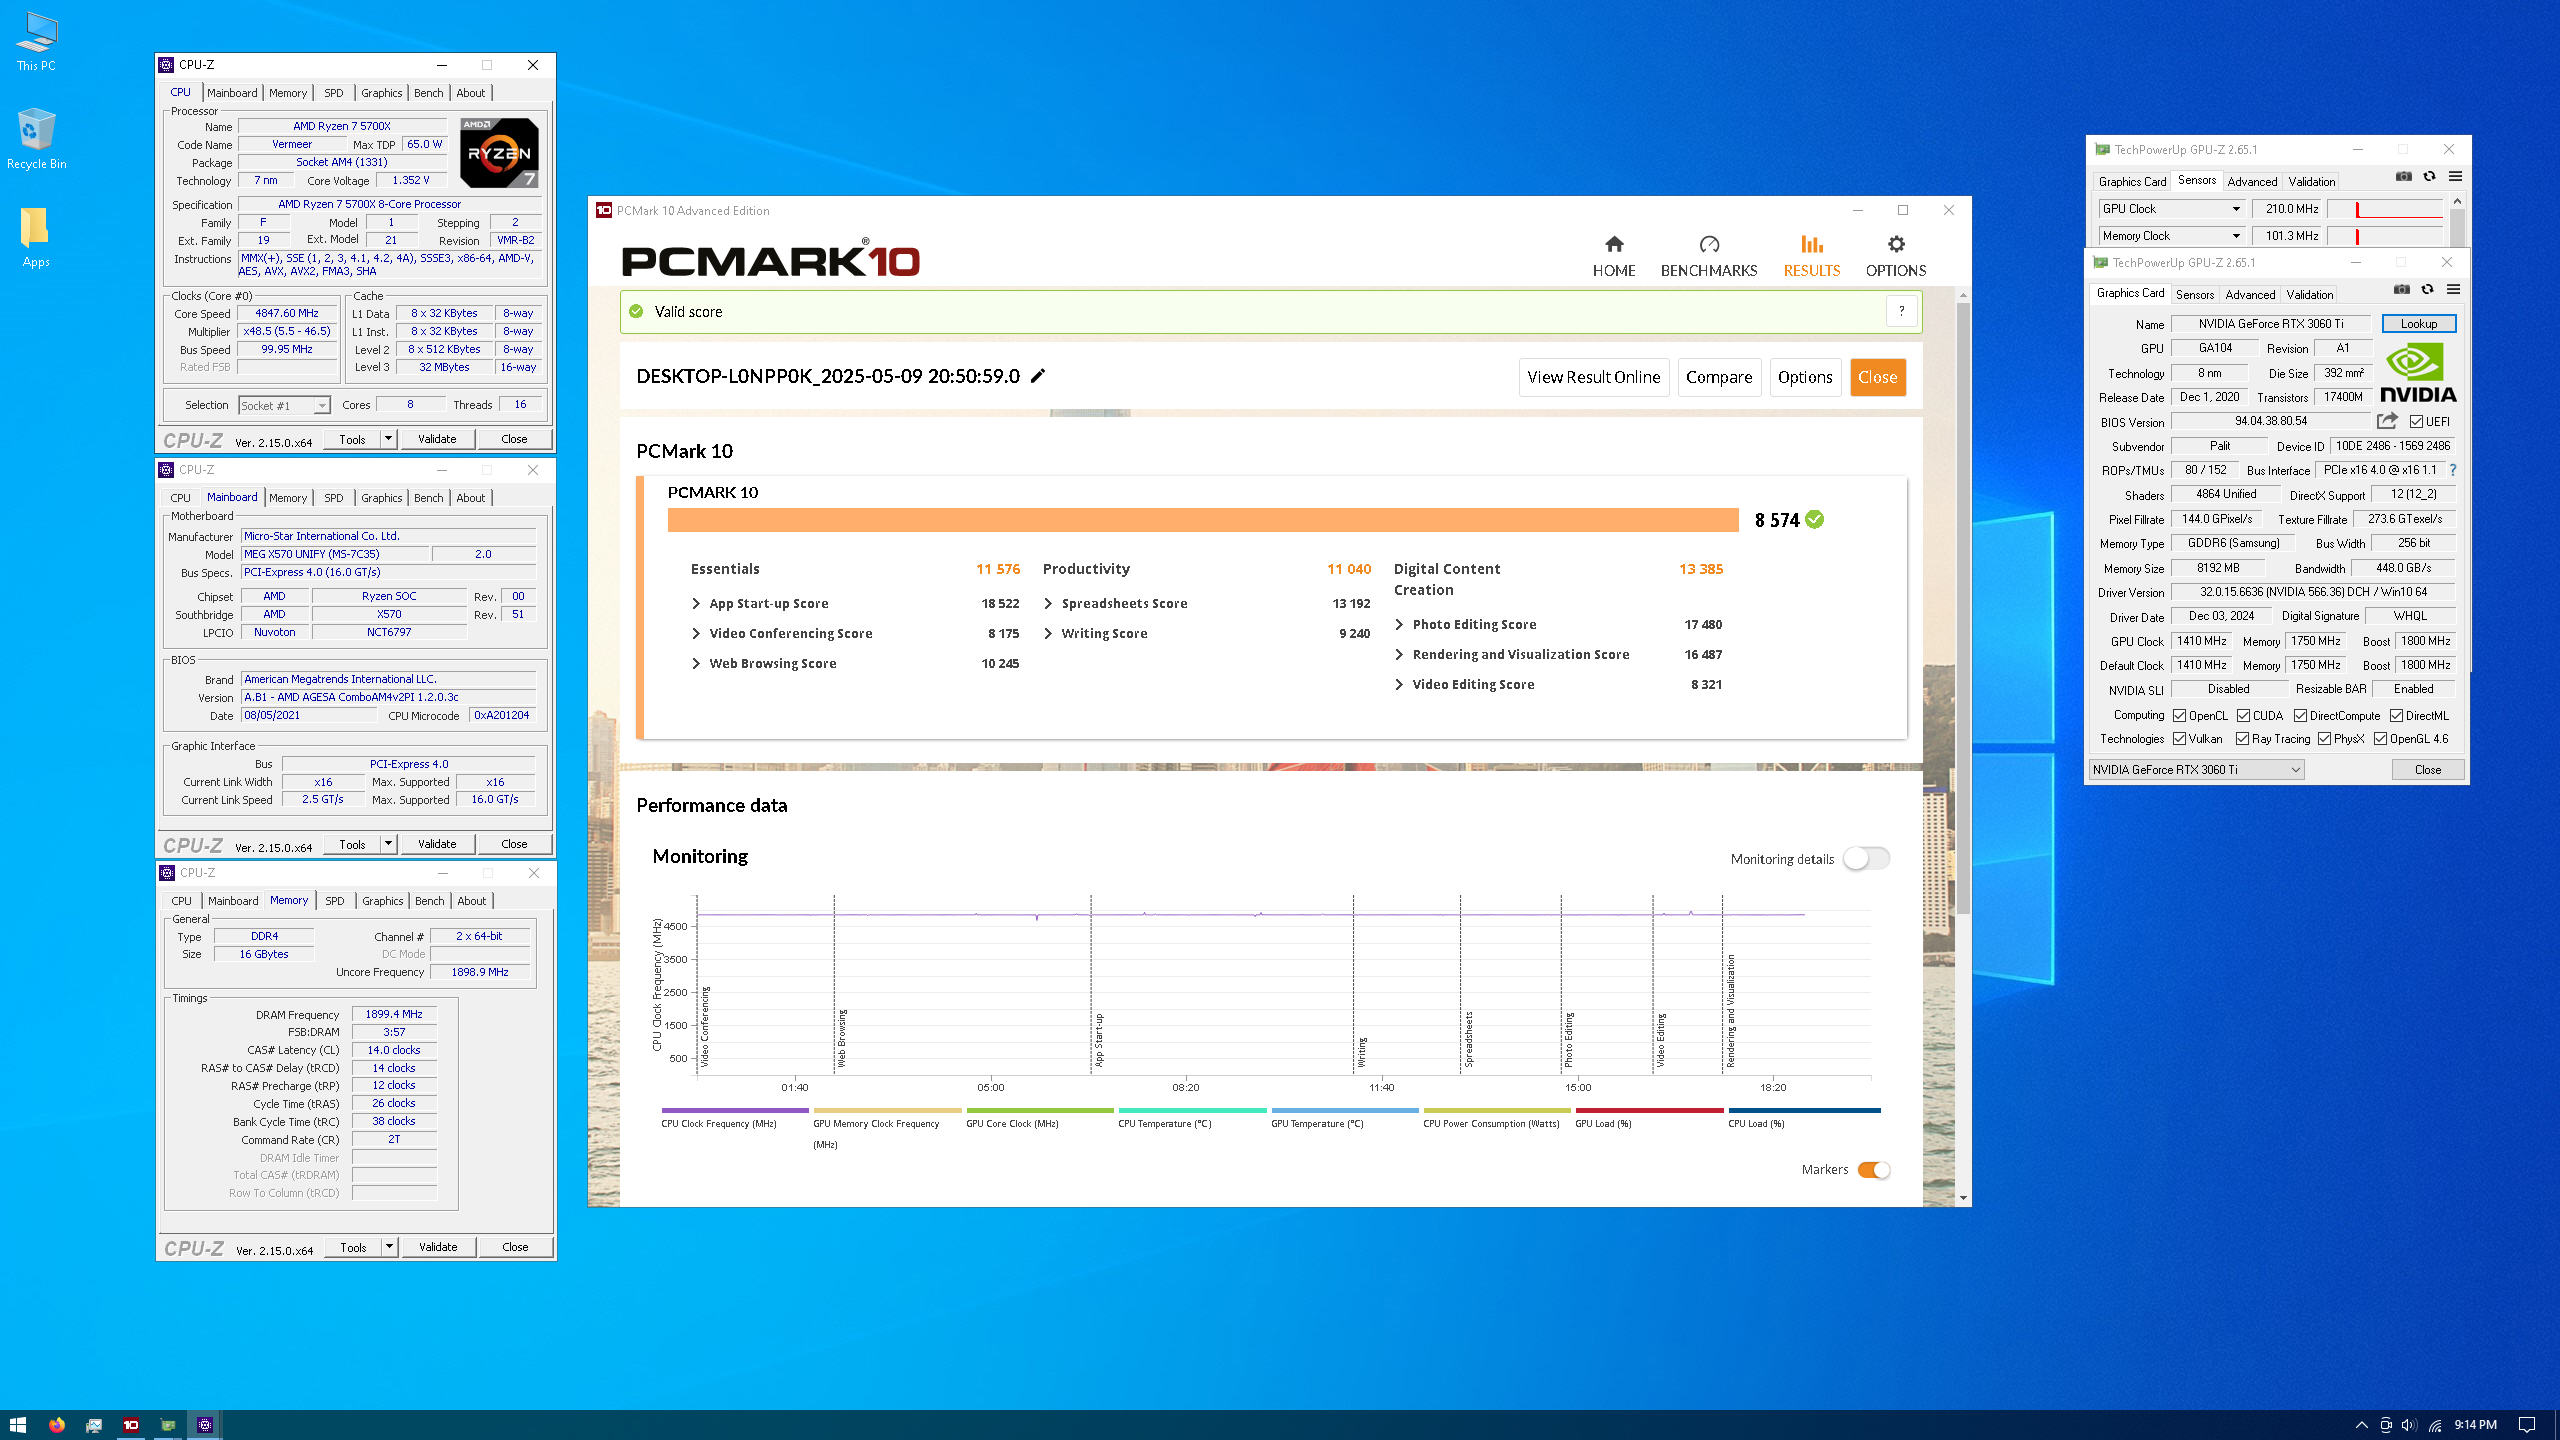Image resolution: width=2560 pixels, height=1440 pixels.
Task: Toggle the DirectCompute checkbox in GPU-Z
Action: [2300, 716]
